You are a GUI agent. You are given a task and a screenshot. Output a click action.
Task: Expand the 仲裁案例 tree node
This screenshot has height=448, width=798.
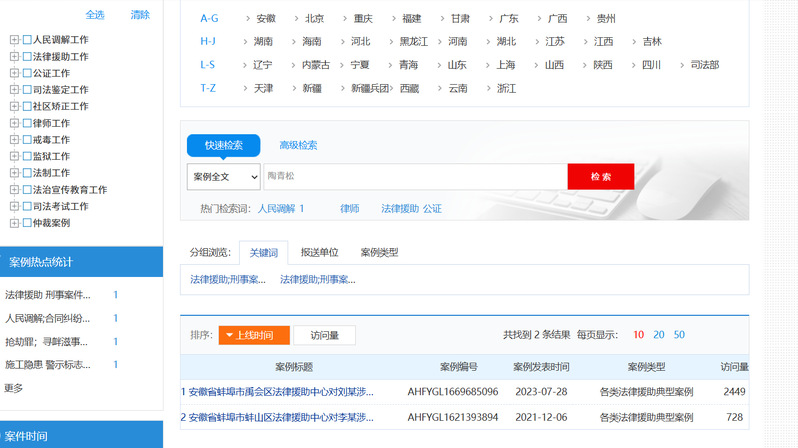(x=14, y=223)
